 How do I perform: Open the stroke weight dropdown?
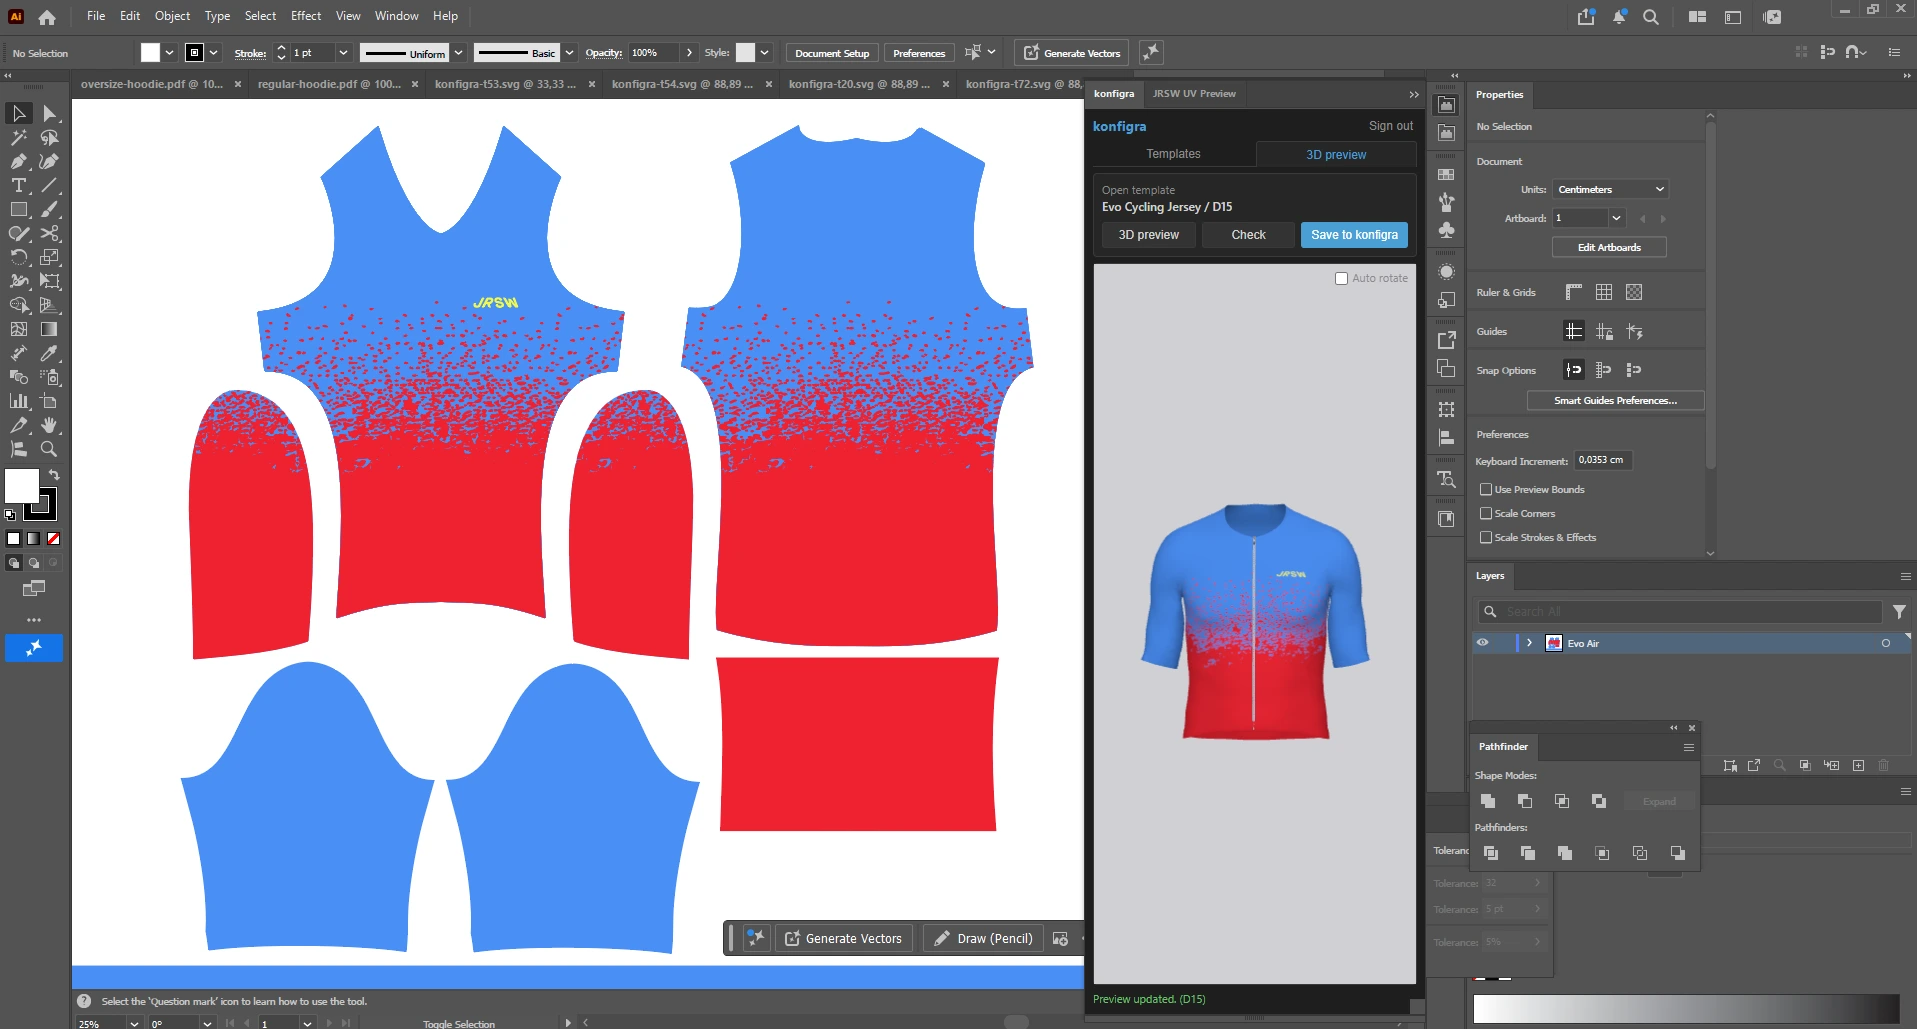343,53
